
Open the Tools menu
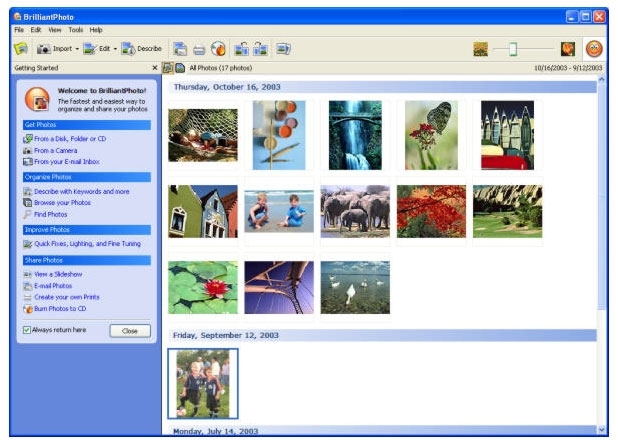tap(76, 30)
